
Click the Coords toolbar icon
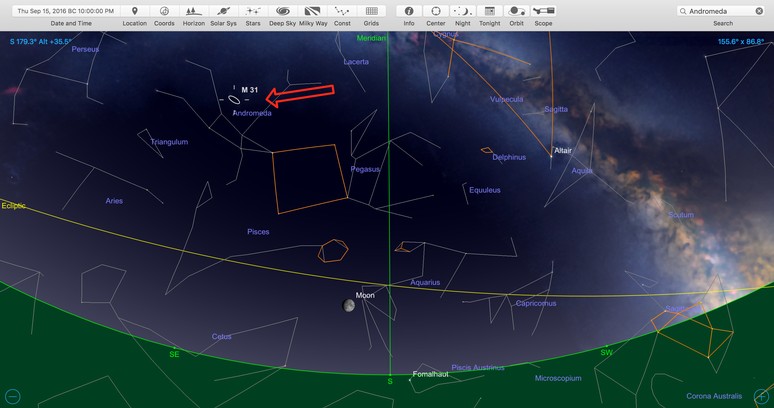pos(164,11)
